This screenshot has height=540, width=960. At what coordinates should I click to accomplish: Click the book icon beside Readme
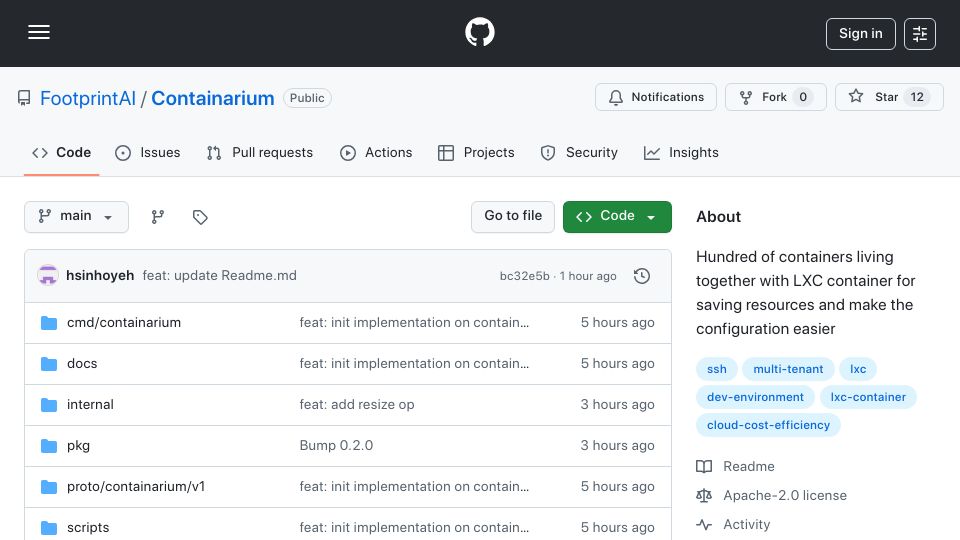(704, 467)
